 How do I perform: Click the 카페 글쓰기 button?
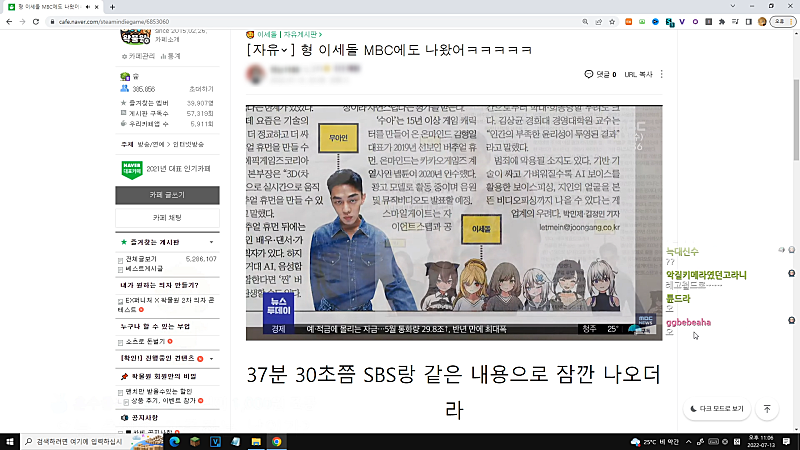pos(166,195)
